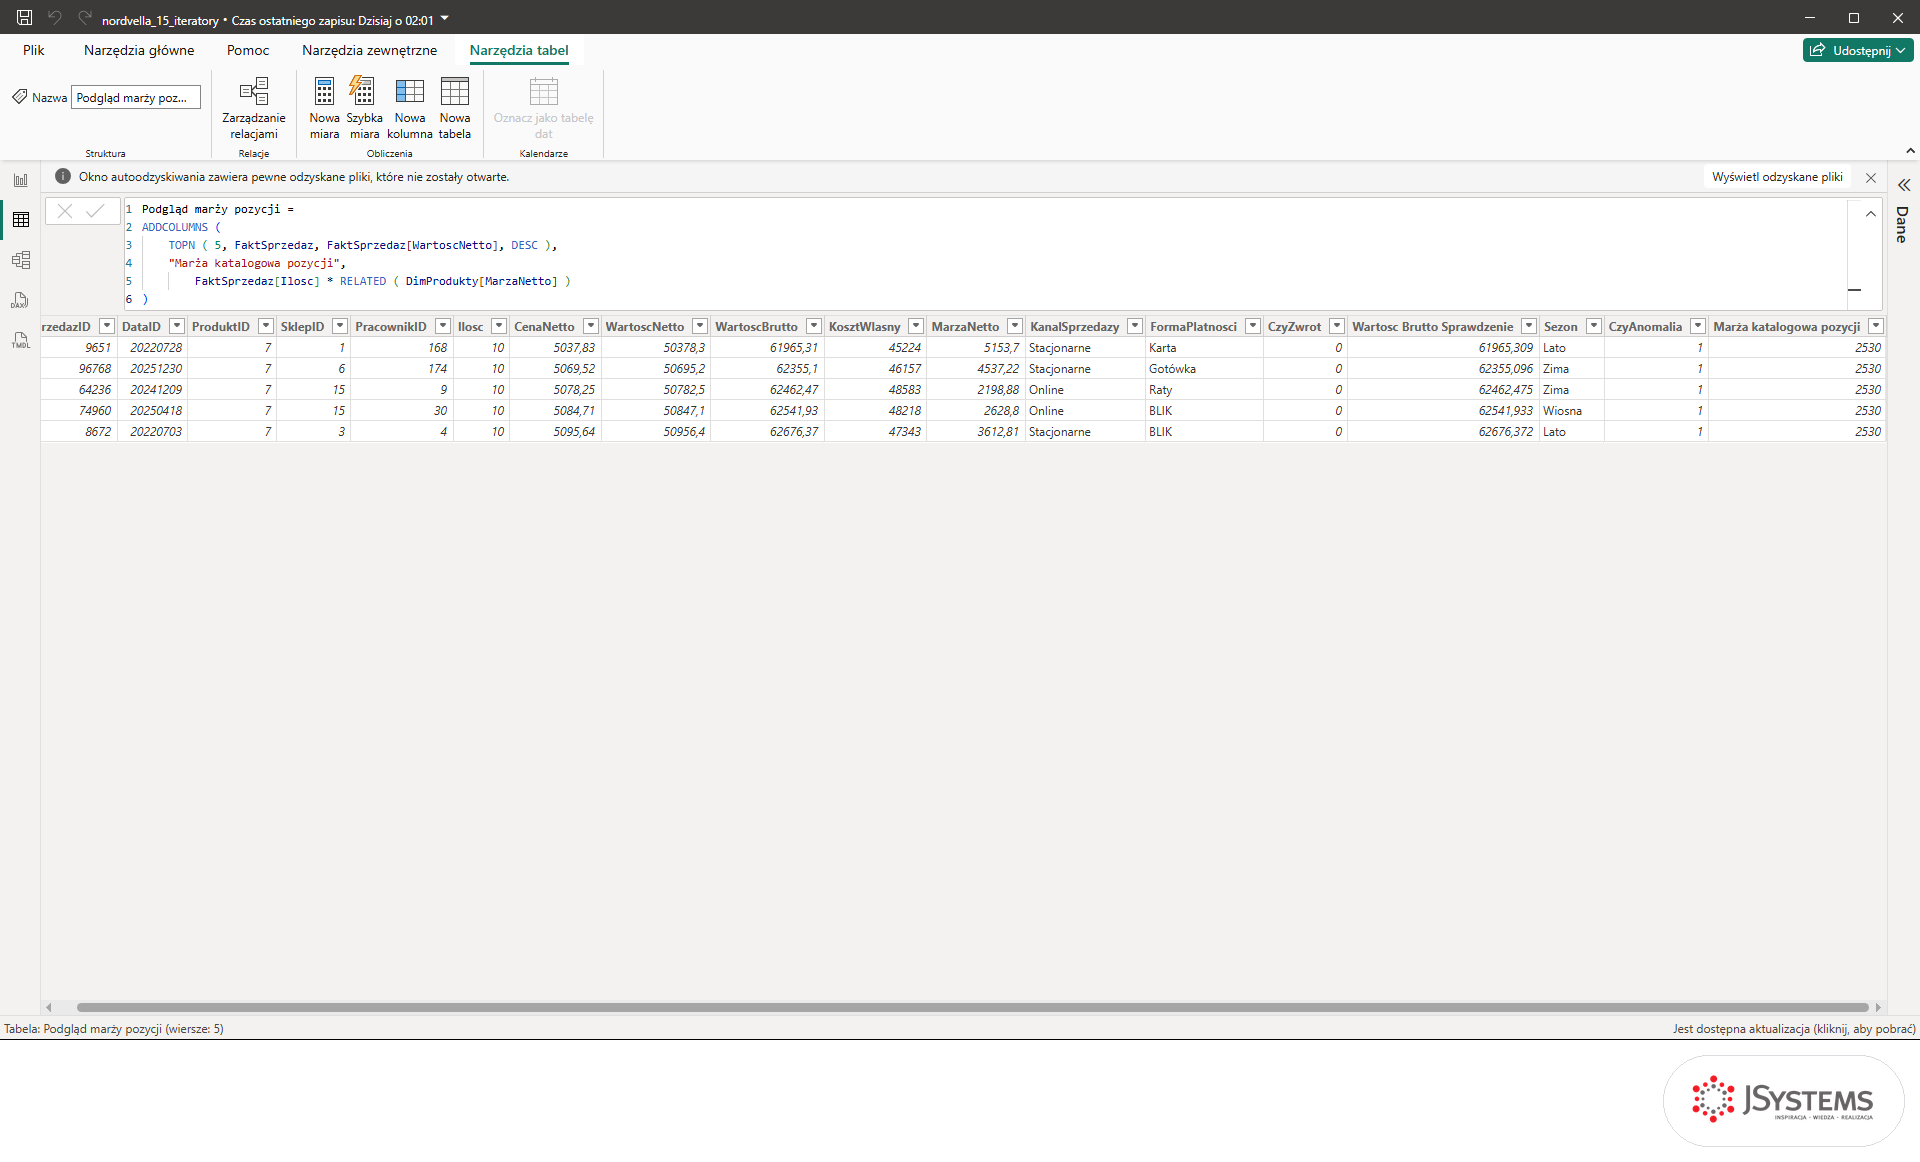
Task: Expand the Dane pane with double chevron
Action: point(1904,185)
